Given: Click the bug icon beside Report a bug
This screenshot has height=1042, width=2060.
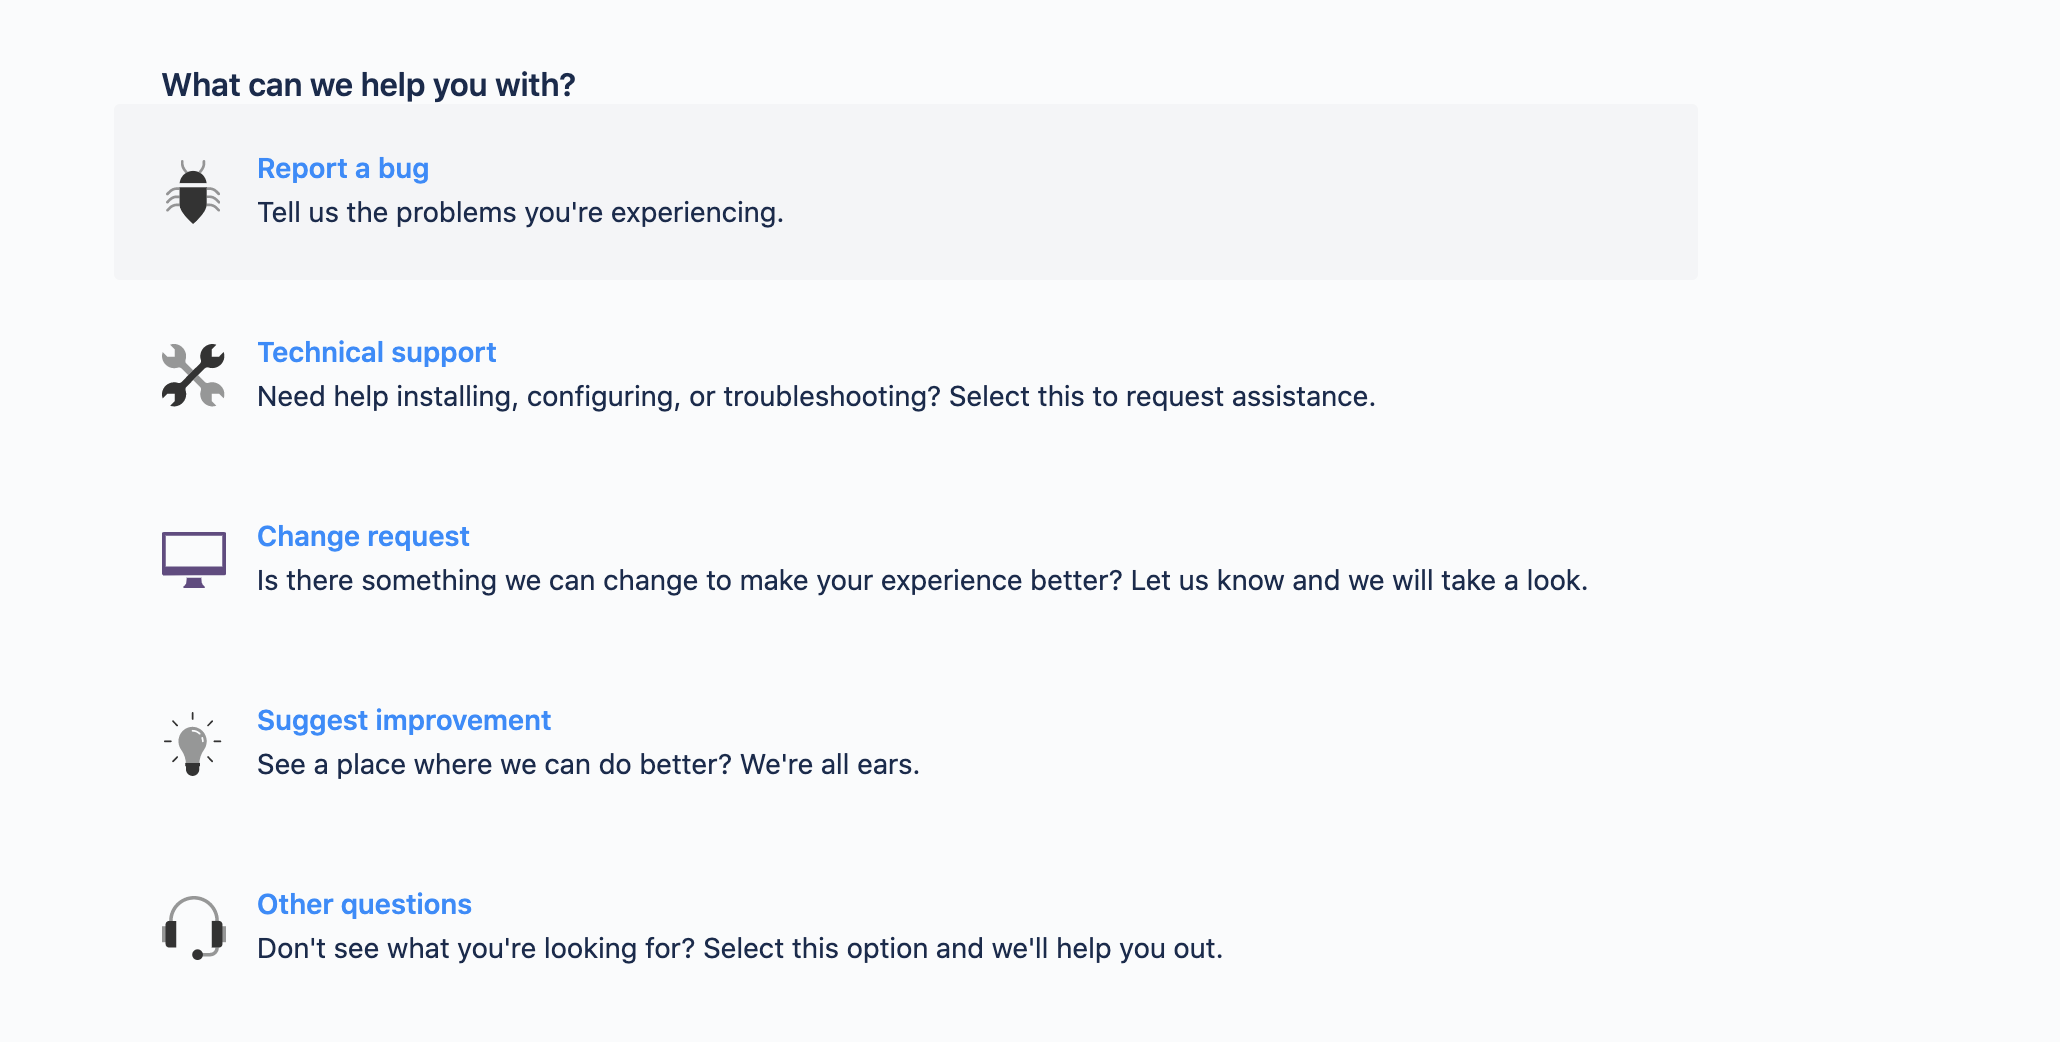Looking at the screenshot, I should point(193,192).
